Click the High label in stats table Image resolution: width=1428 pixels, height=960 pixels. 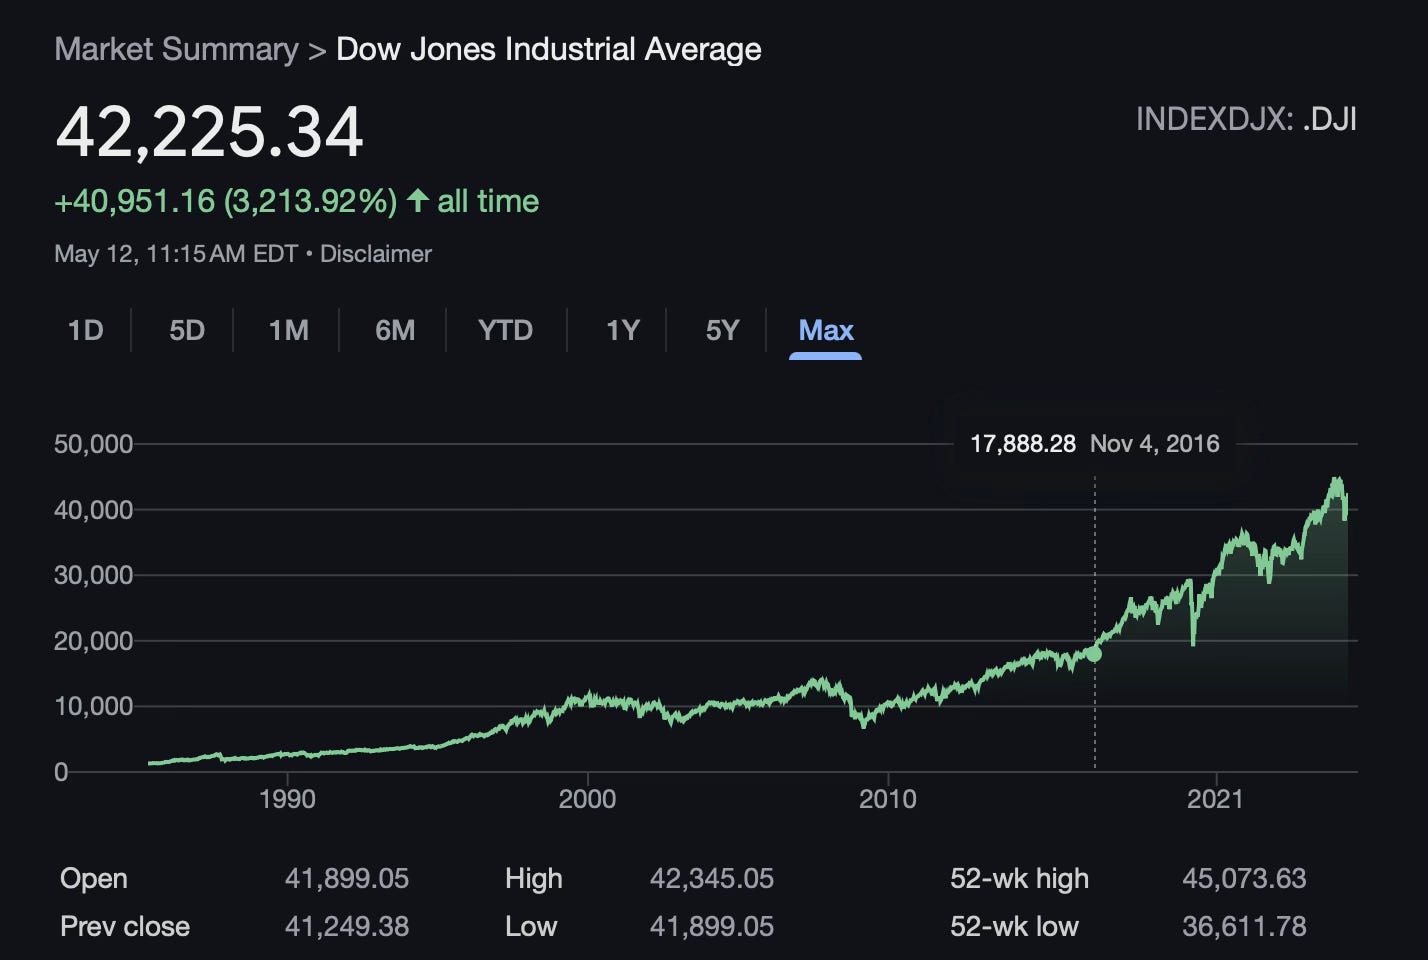534,879
